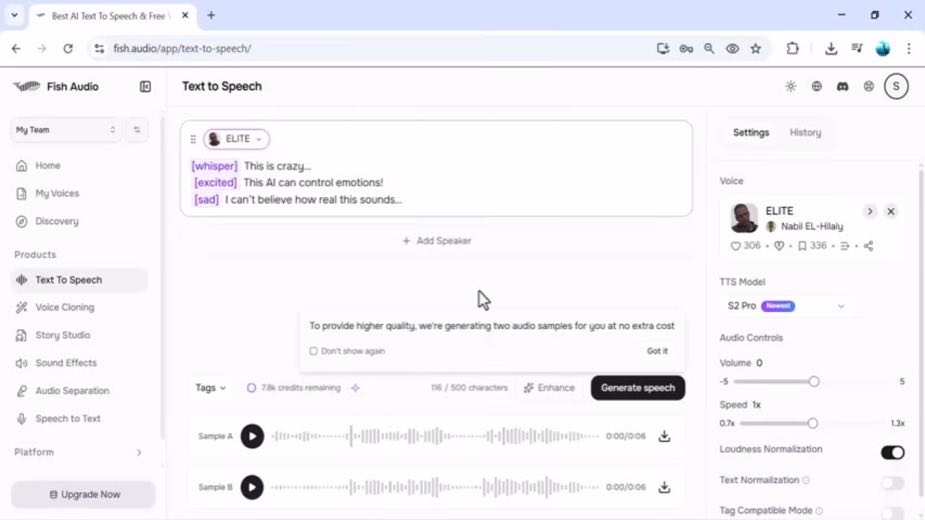This screenshot has width=925, height=520.
Task: Click the Volume slider handle
Action: tap(814, 381)
